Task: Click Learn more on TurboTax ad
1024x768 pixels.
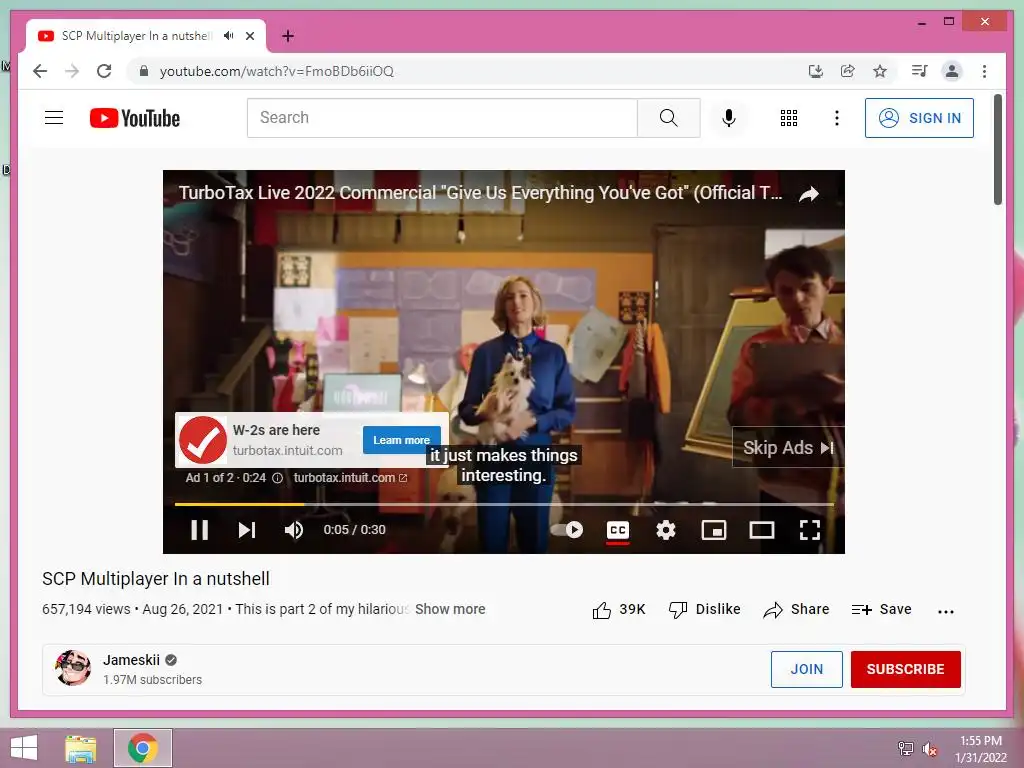Action: (x=402, y=440)
